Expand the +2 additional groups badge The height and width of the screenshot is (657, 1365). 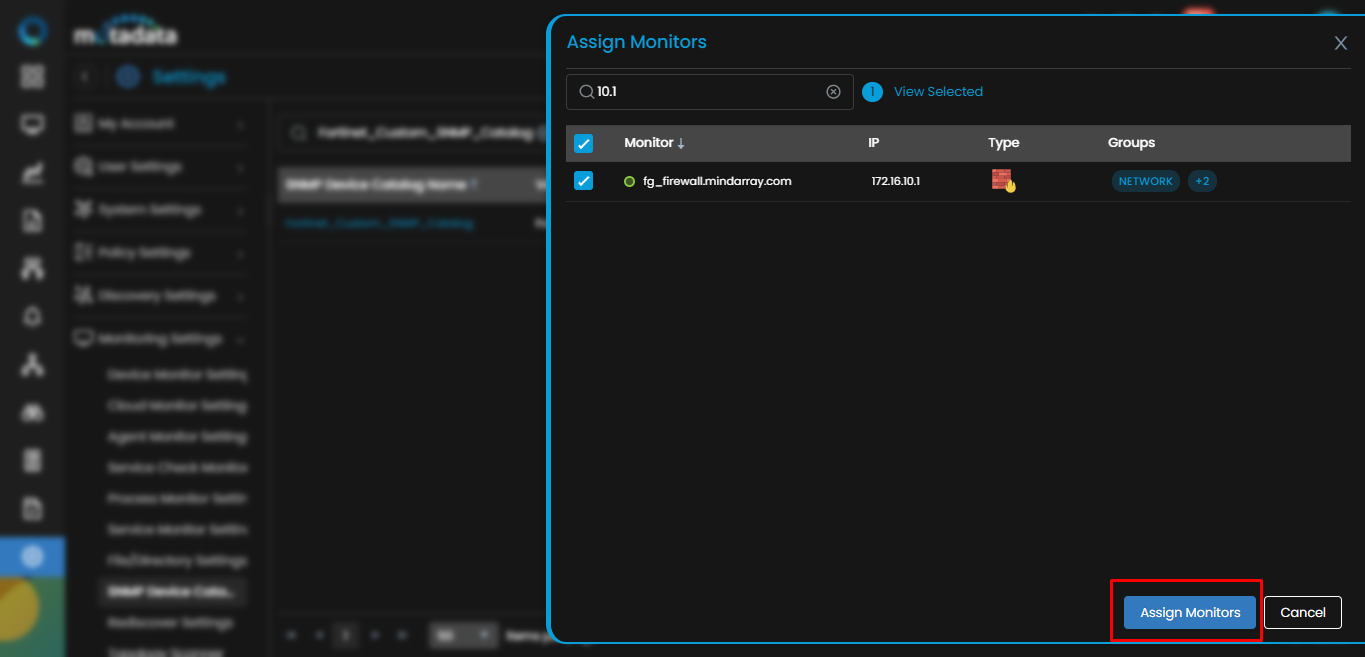coord(1202,181)
